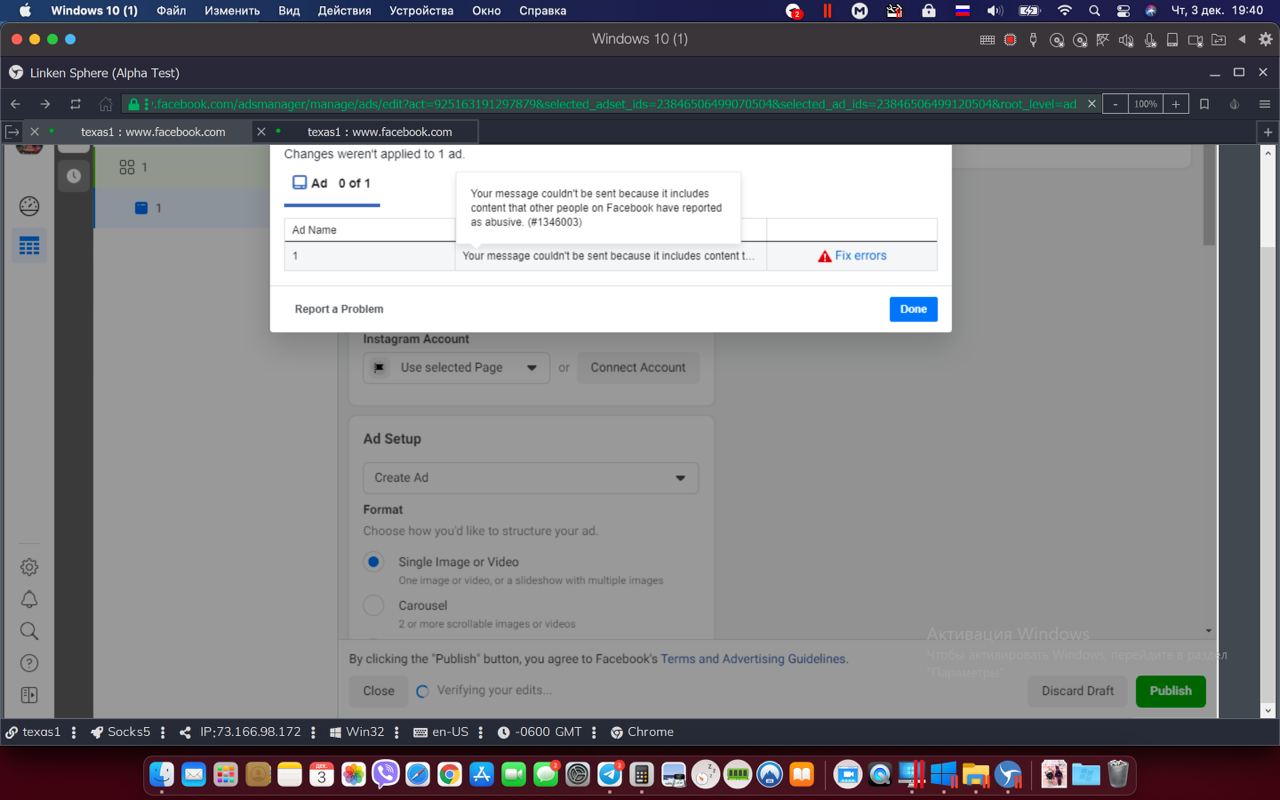
Task: Open Telegram from the Dock
Action: tap(610, 774)
